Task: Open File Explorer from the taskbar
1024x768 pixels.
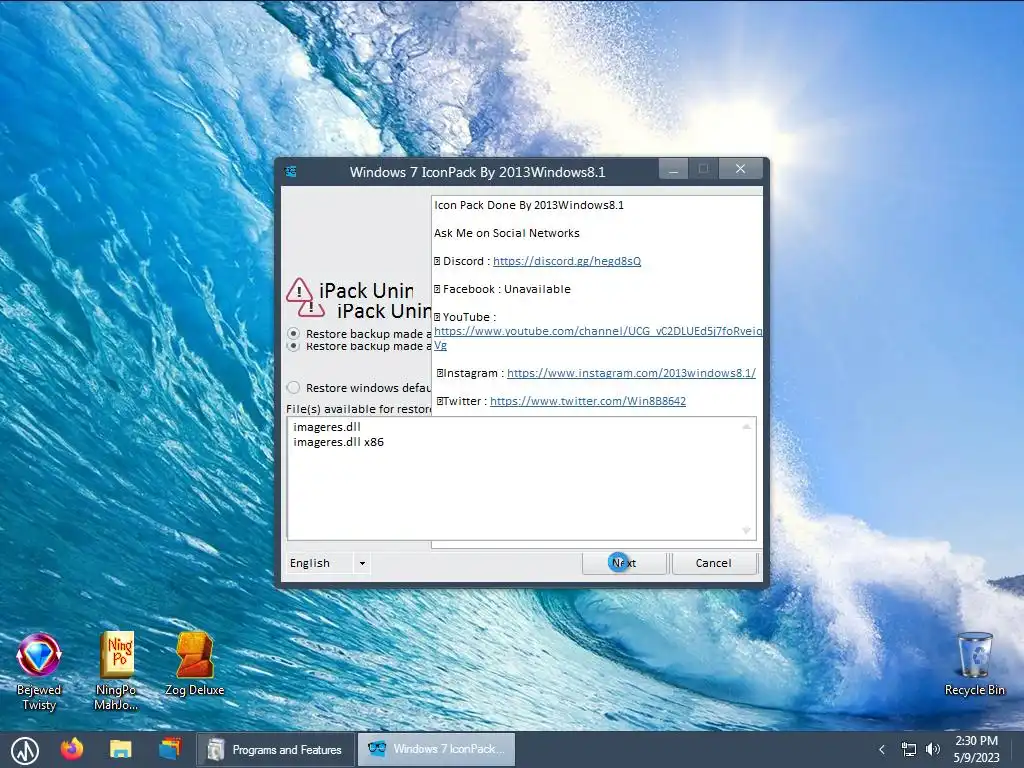Action: pos(121,749)
